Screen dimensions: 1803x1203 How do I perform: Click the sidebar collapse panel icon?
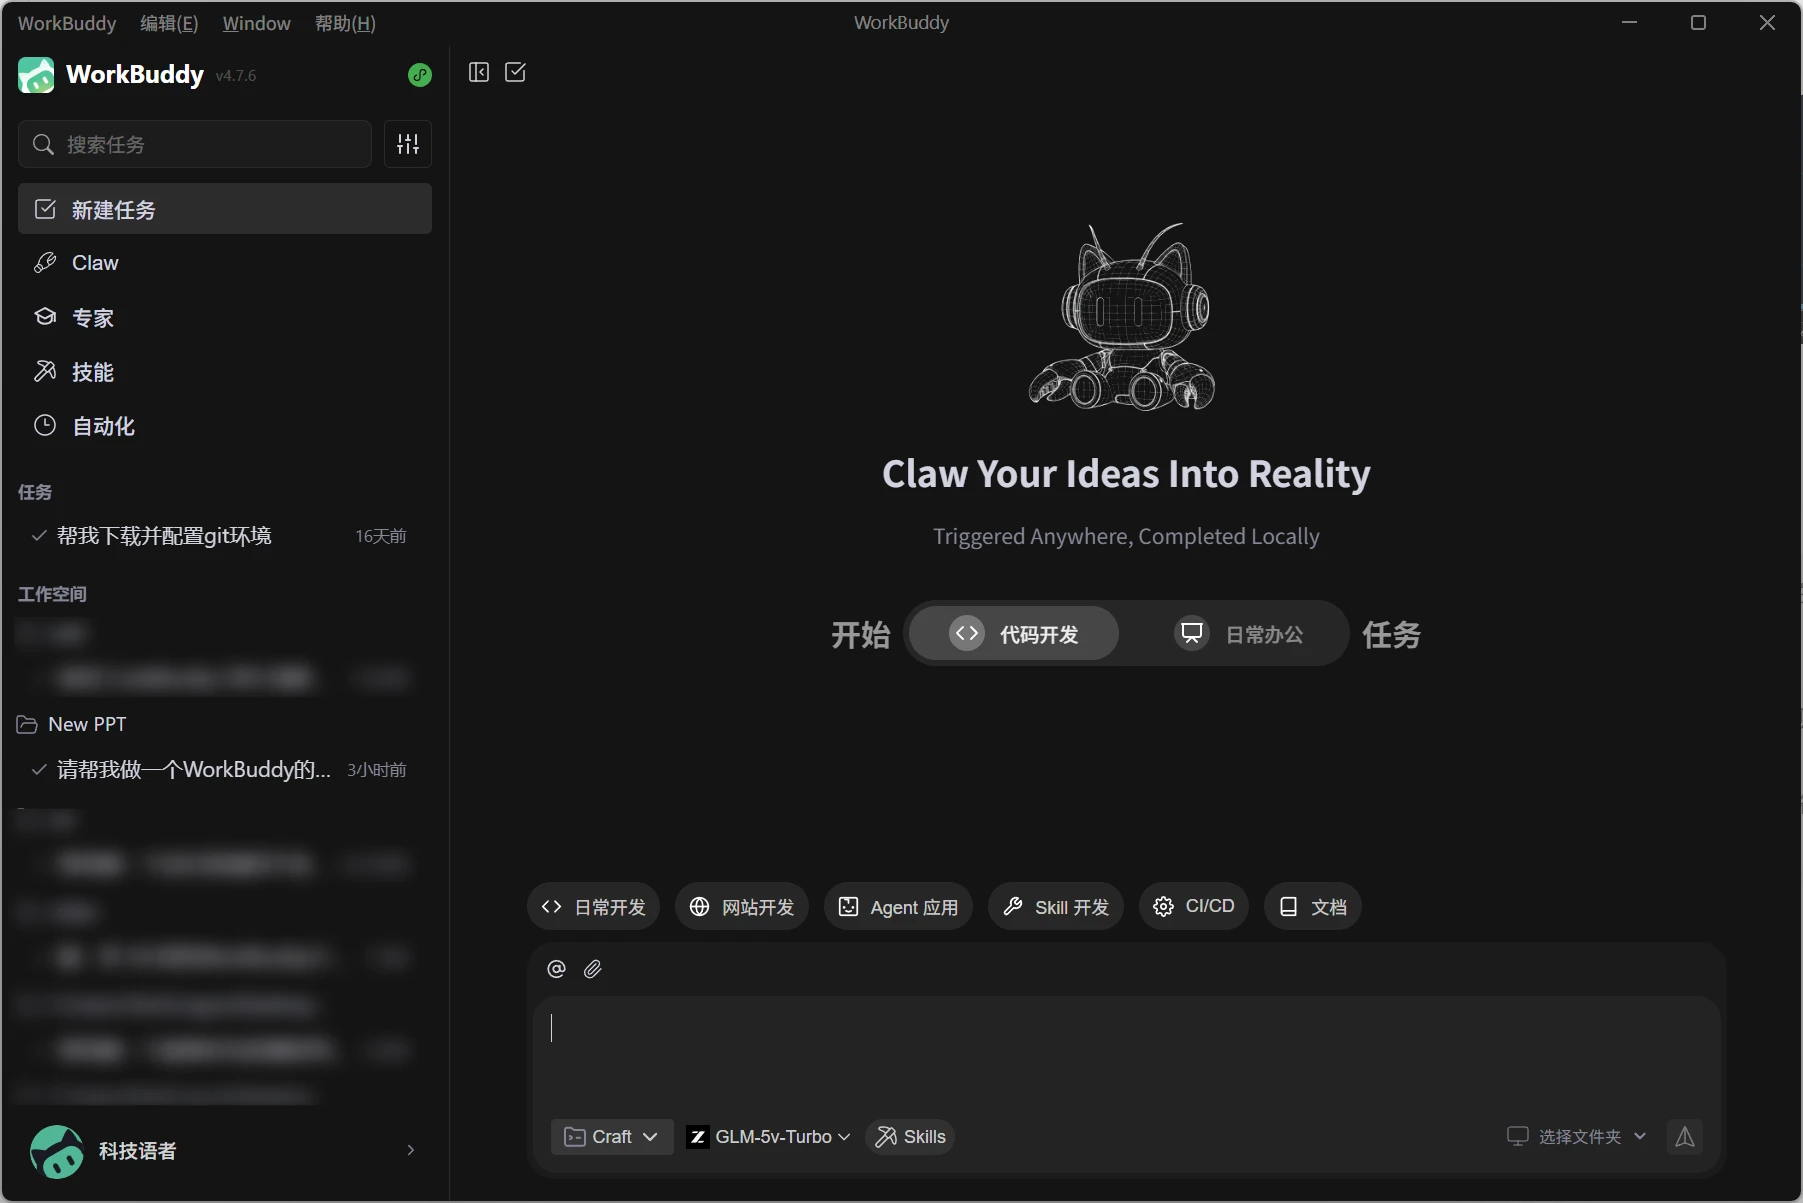pyautogui.click(x=479, y=72)
